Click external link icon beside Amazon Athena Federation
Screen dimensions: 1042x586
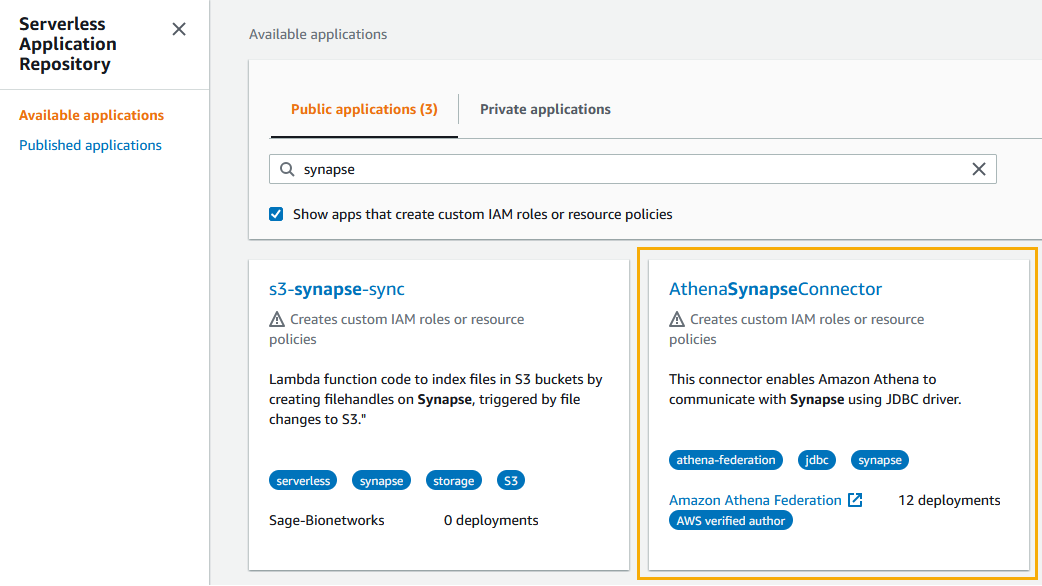click(x=855, y=500)
